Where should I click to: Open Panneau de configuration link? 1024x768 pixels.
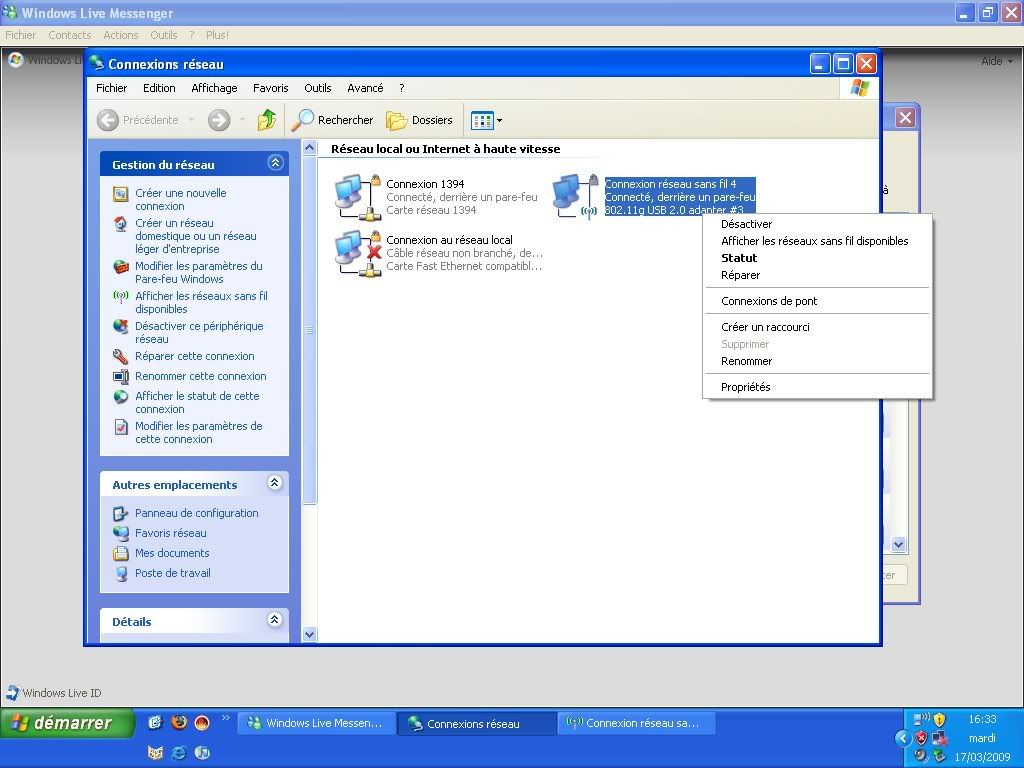click(196, 513)
